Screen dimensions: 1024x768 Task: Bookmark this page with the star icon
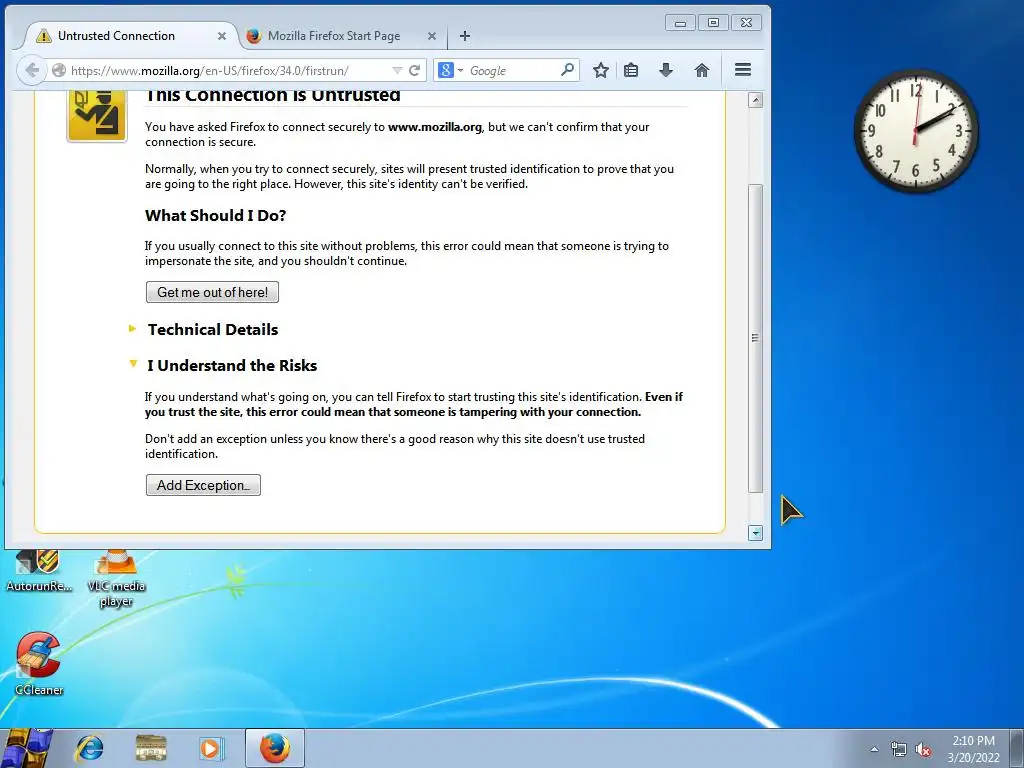coord(601,70)
